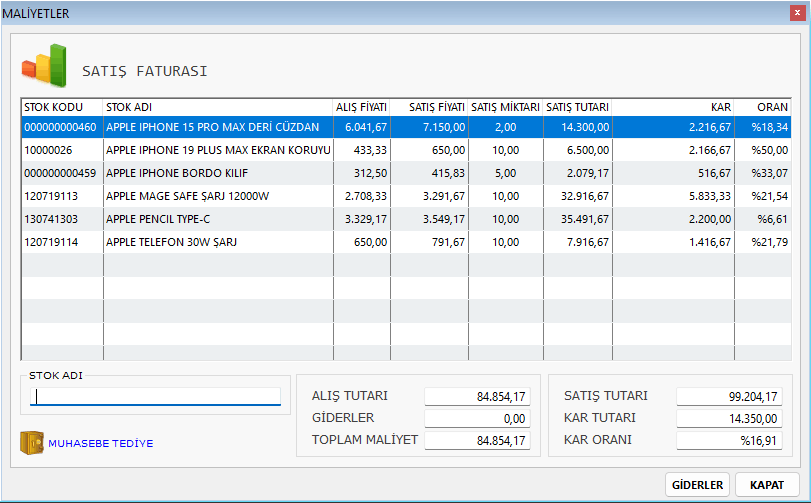Viewport: 811px width, 503px height.
Task: Close the MALİYETLER window with the red X
Action: coord(797,13)
